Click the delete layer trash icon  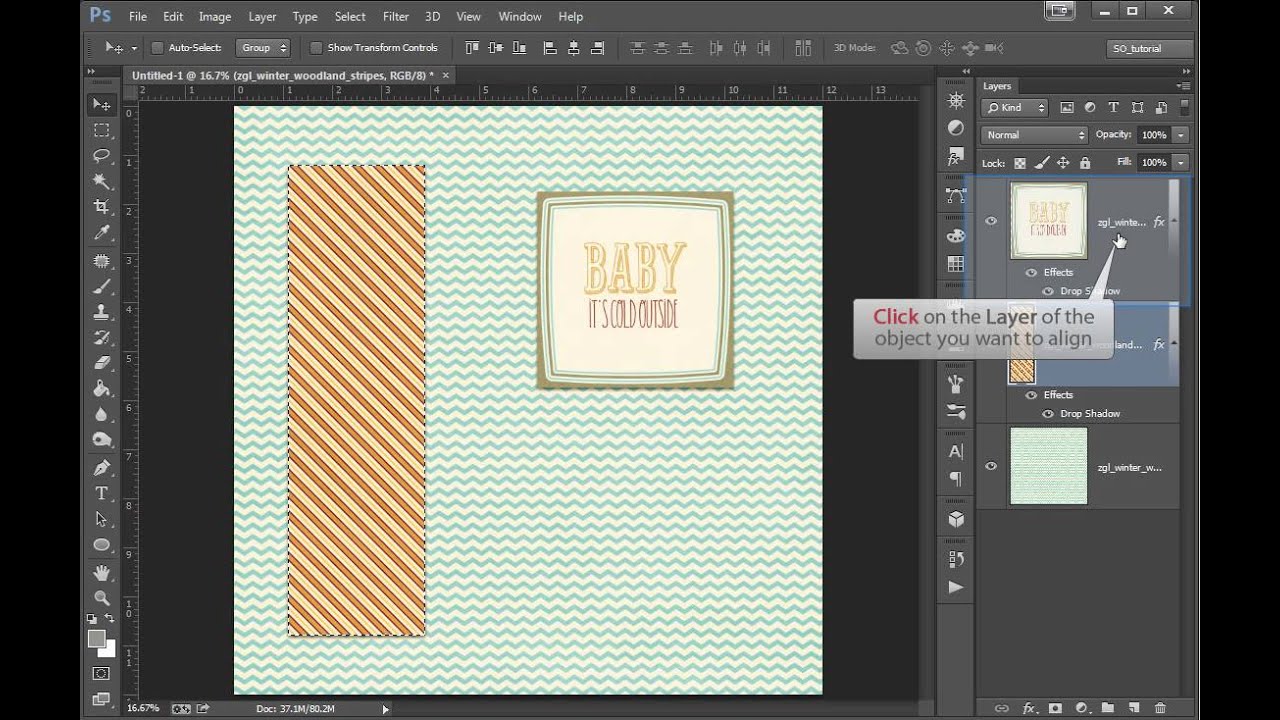(x=1160, y=708)
